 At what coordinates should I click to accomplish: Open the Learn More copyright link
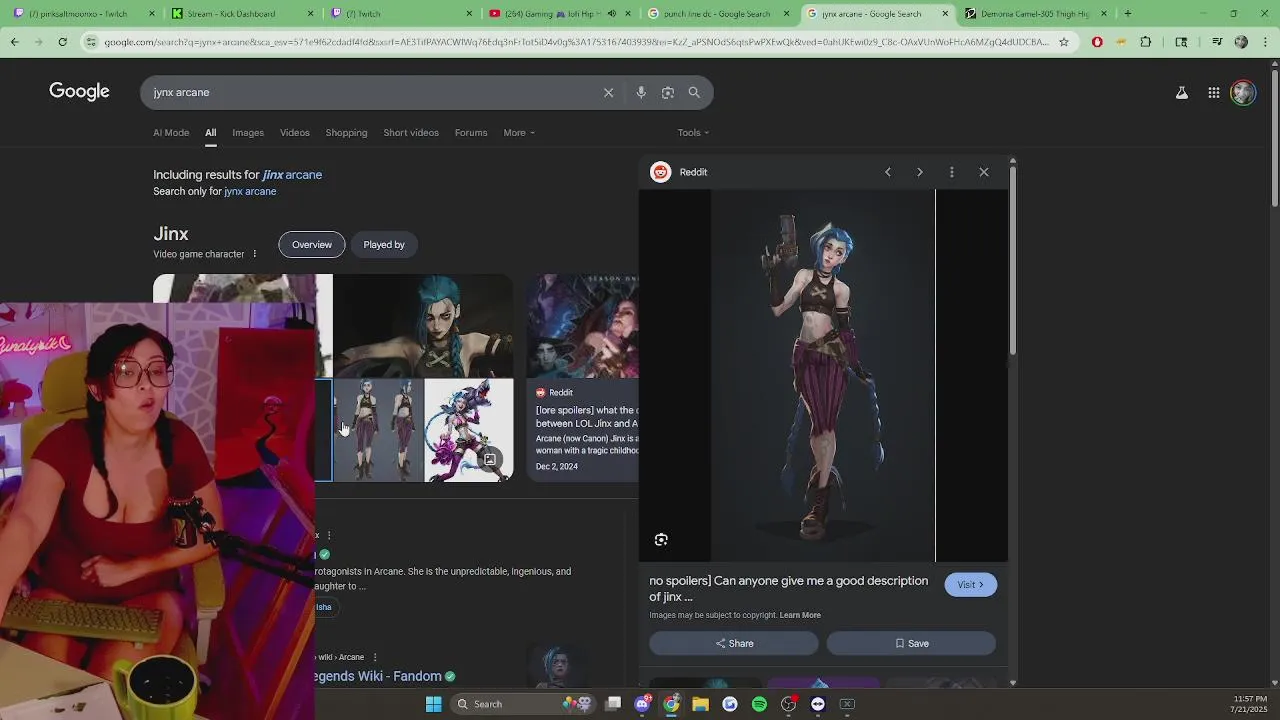coord(800,615)
